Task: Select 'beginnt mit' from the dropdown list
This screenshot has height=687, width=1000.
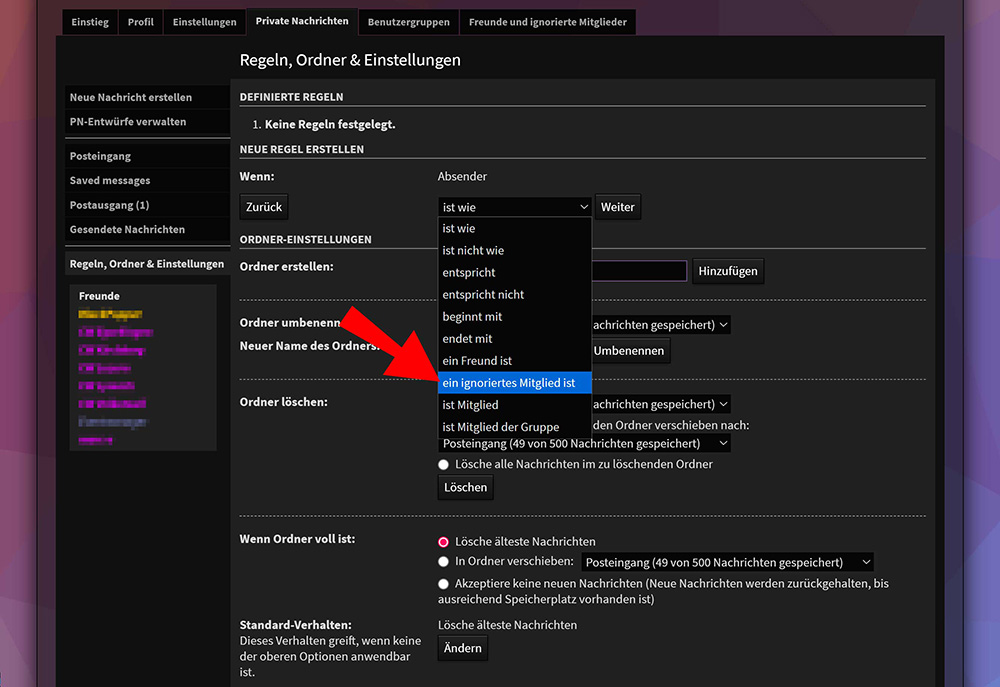Action: click(472, 317)
